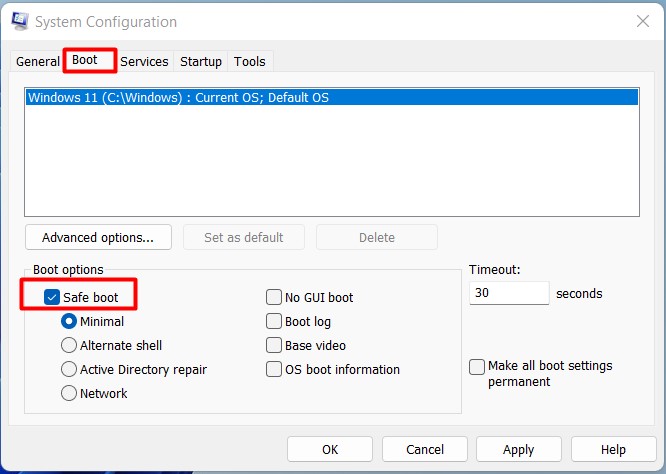Click the System Configuration title bar icon
The image size is (666, 474).
click(19, 21)
